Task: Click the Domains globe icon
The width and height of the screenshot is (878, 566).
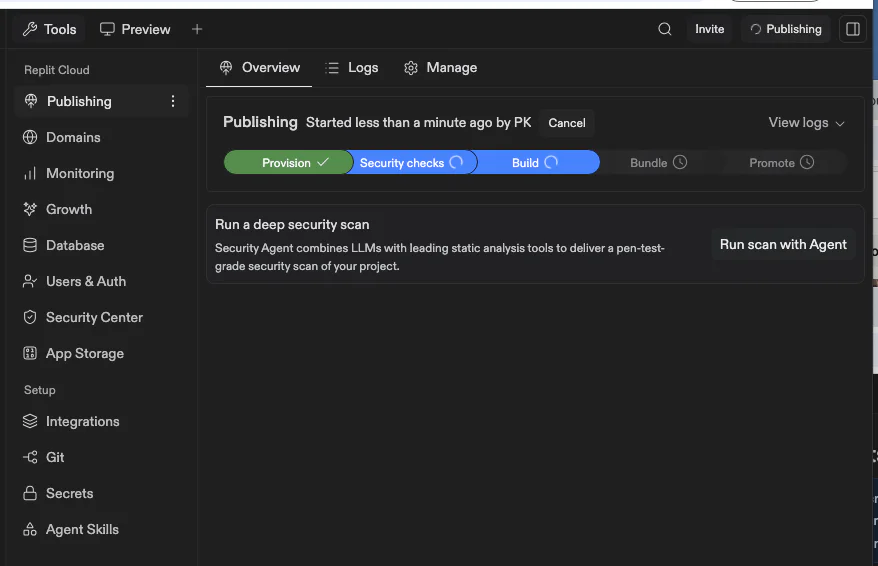Action: [x=30, y=137]
